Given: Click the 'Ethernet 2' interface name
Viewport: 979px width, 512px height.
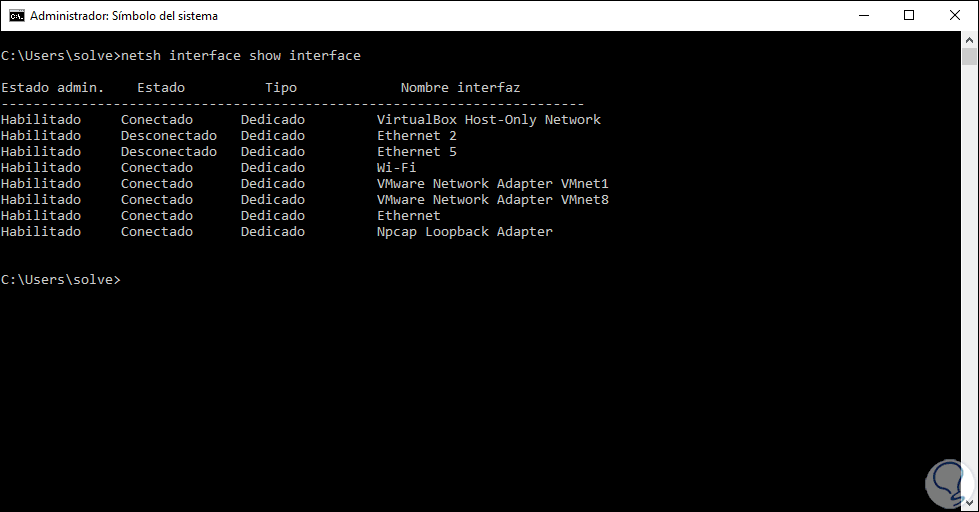Looking at the screenshot, I should [416, 136].
